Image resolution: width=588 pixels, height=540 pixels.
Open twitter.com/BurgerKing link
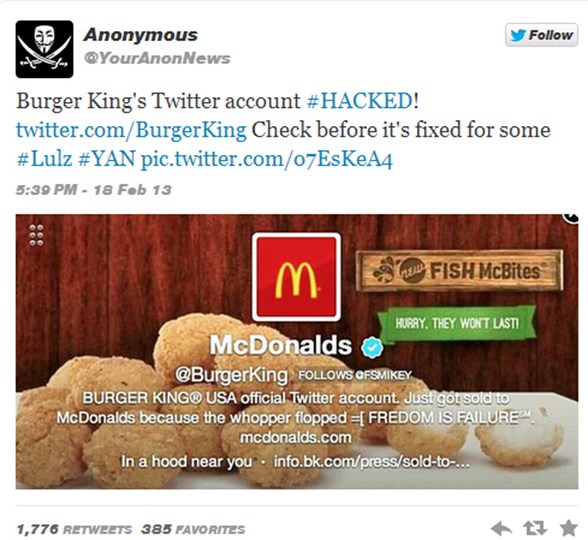click(131, 130)
